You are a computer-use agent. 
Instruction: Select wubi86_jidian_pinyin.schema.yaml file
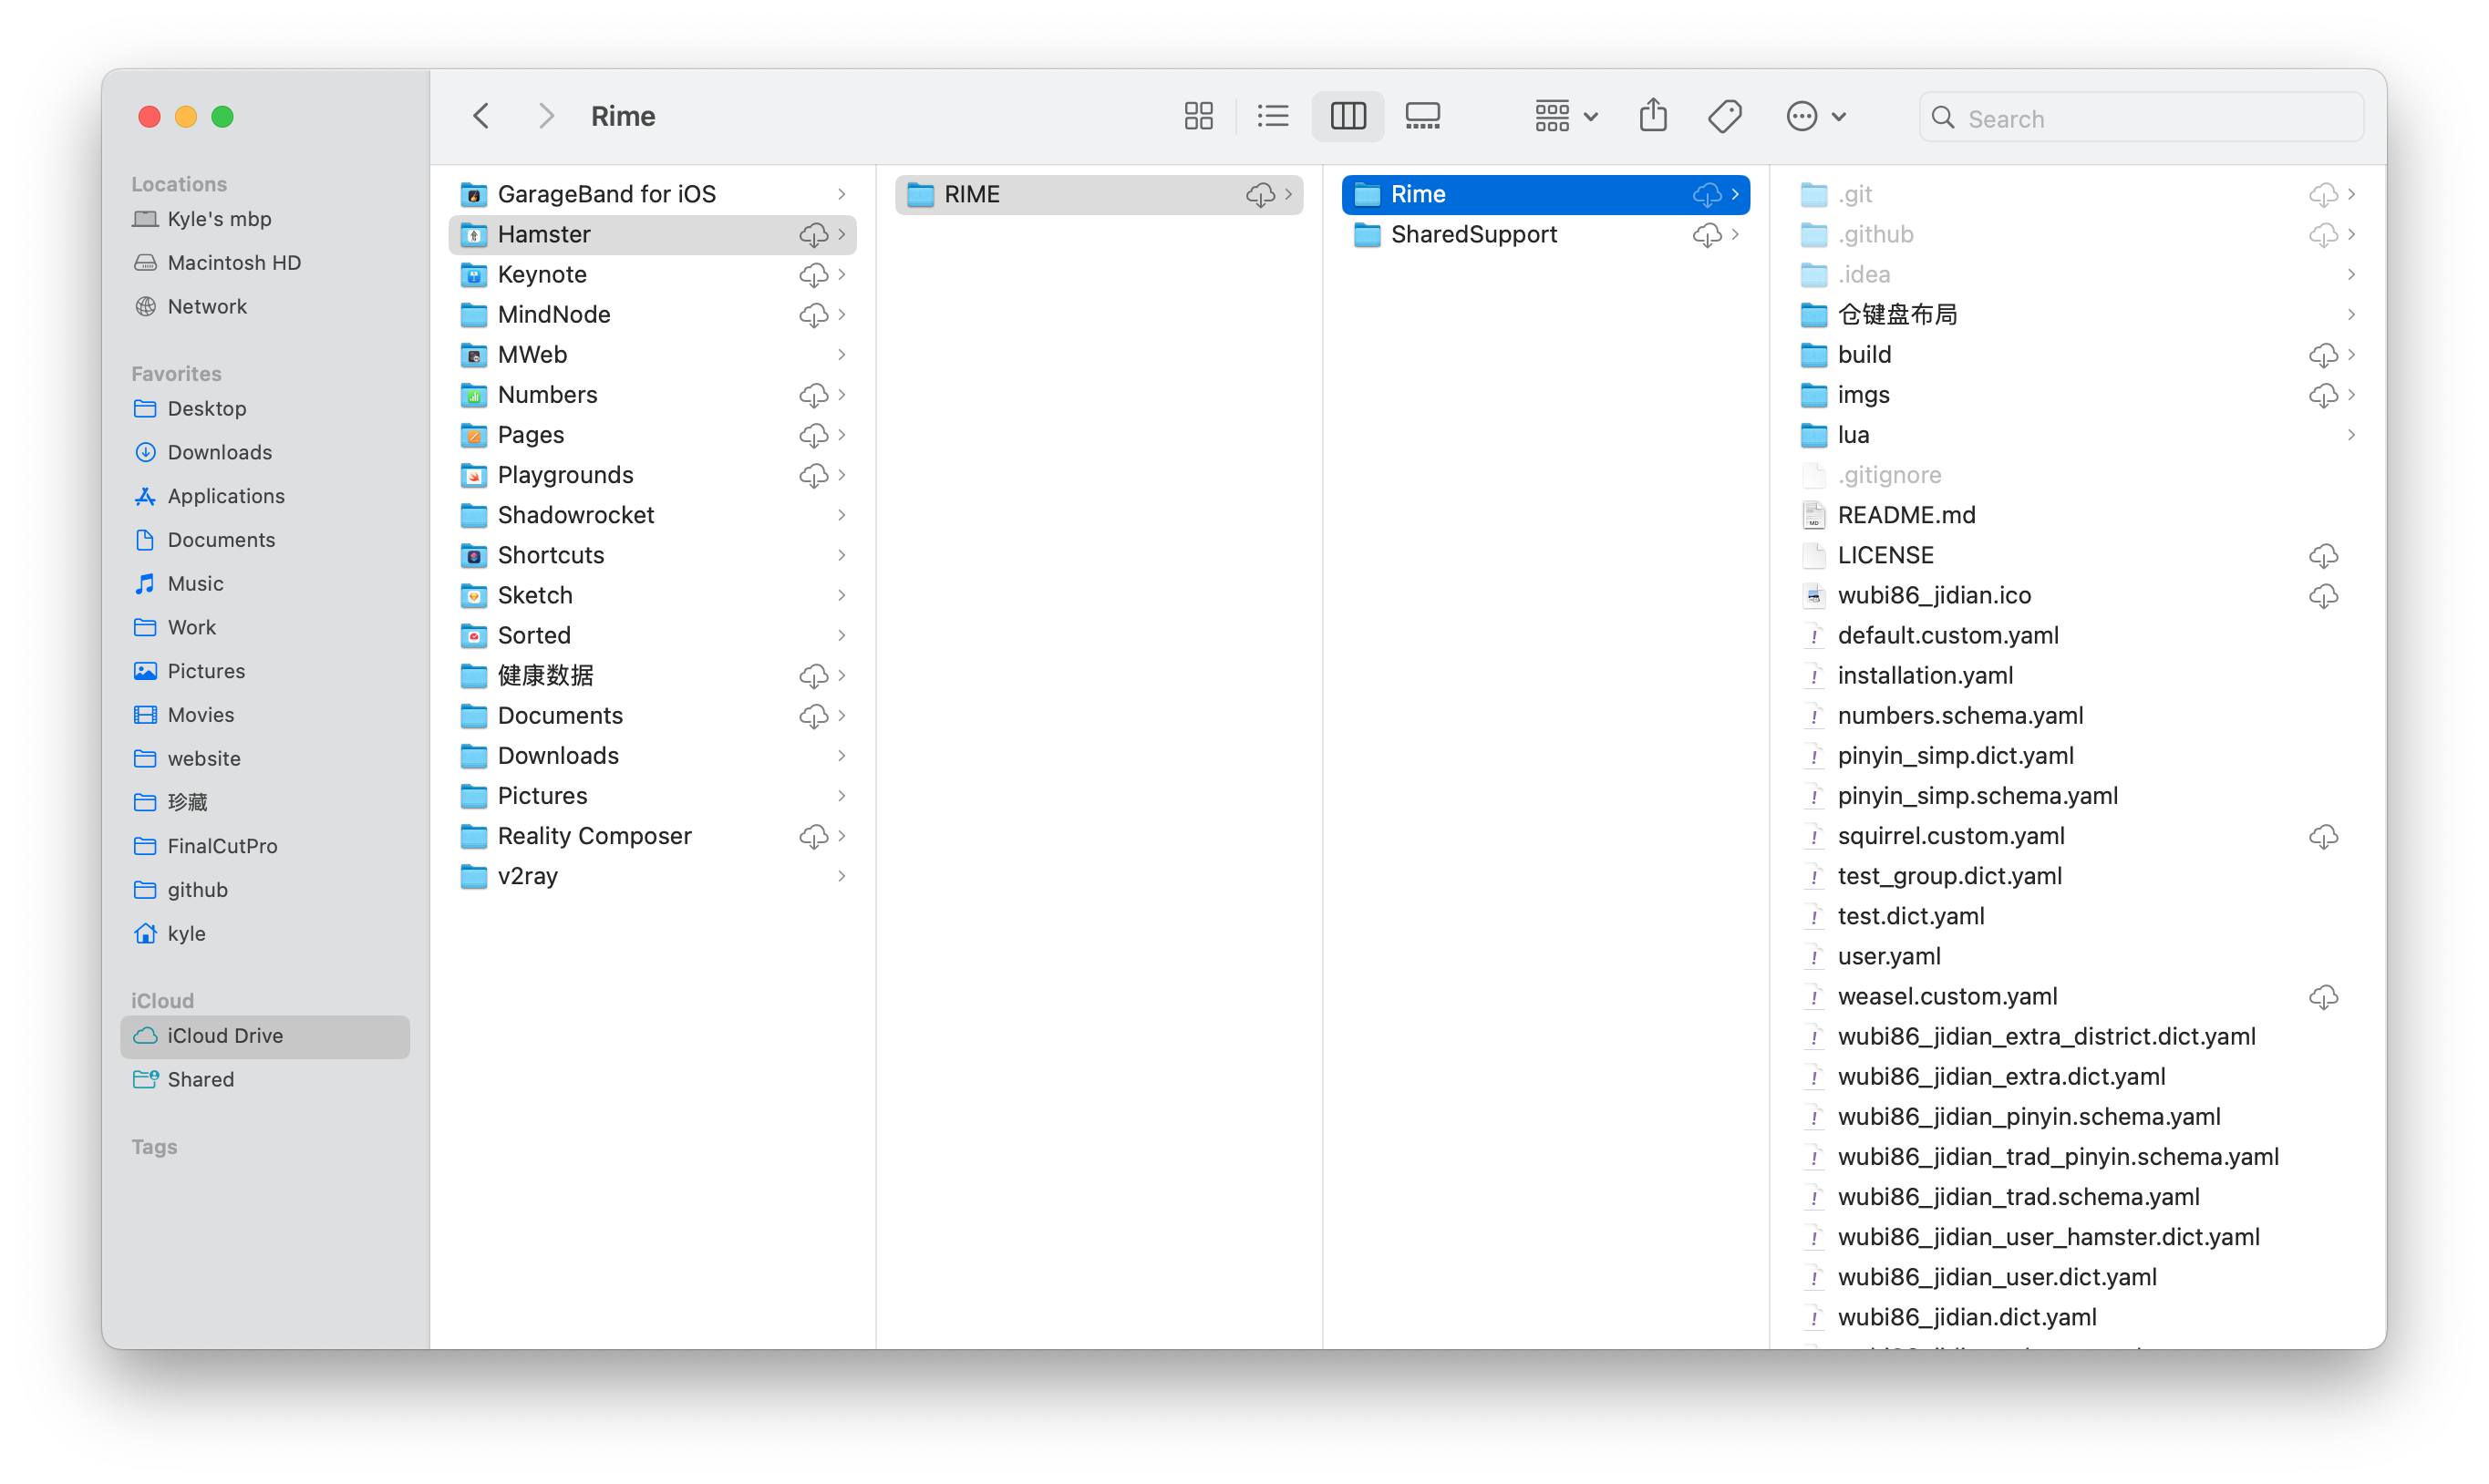(x=2078, y=1117)
